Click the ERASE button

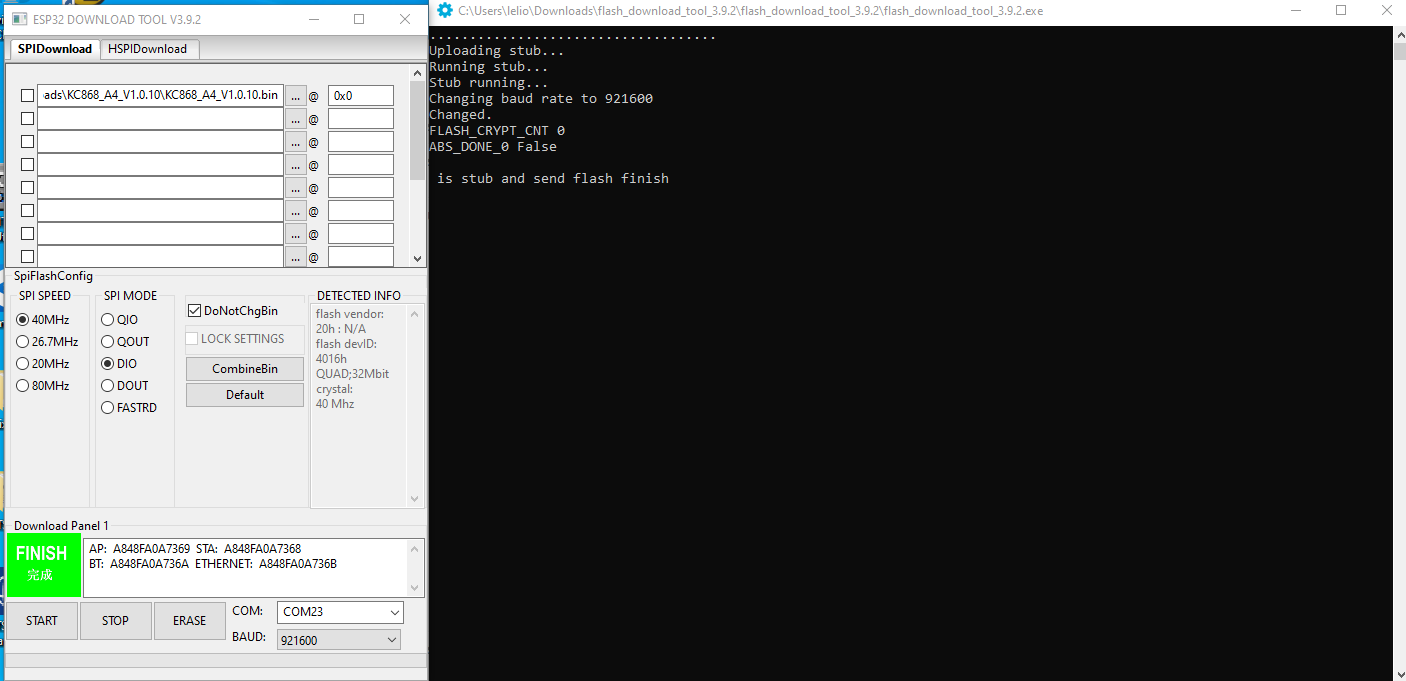[189, 621]
